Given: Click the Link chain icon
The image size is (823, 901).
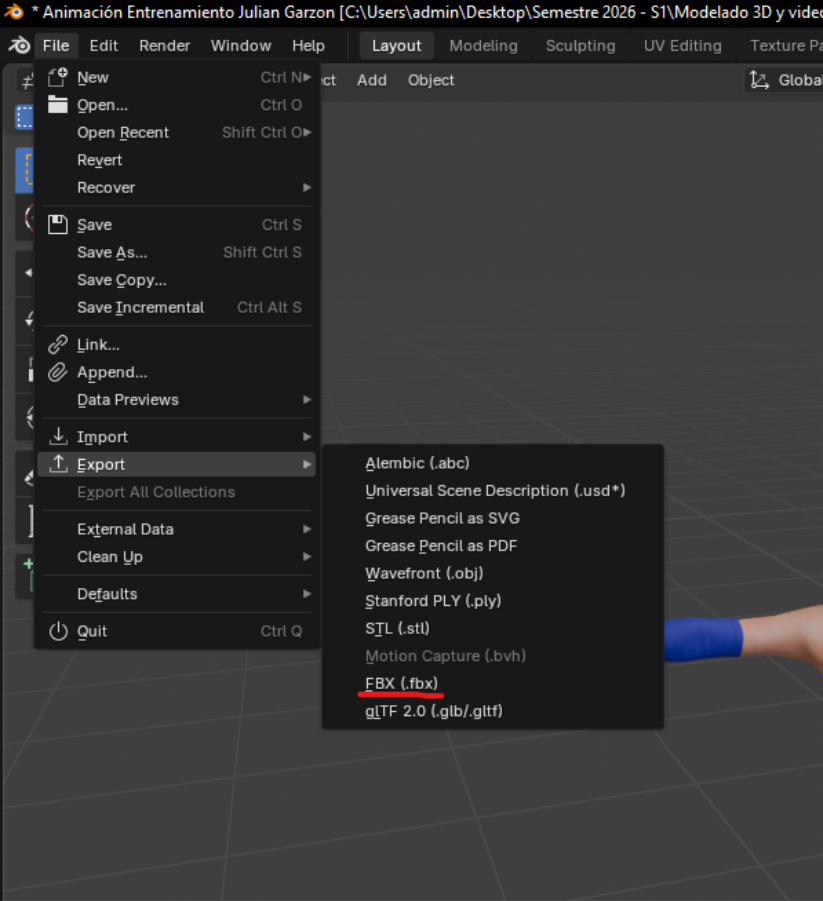Looking at the screenshot, I should (57, 344).
